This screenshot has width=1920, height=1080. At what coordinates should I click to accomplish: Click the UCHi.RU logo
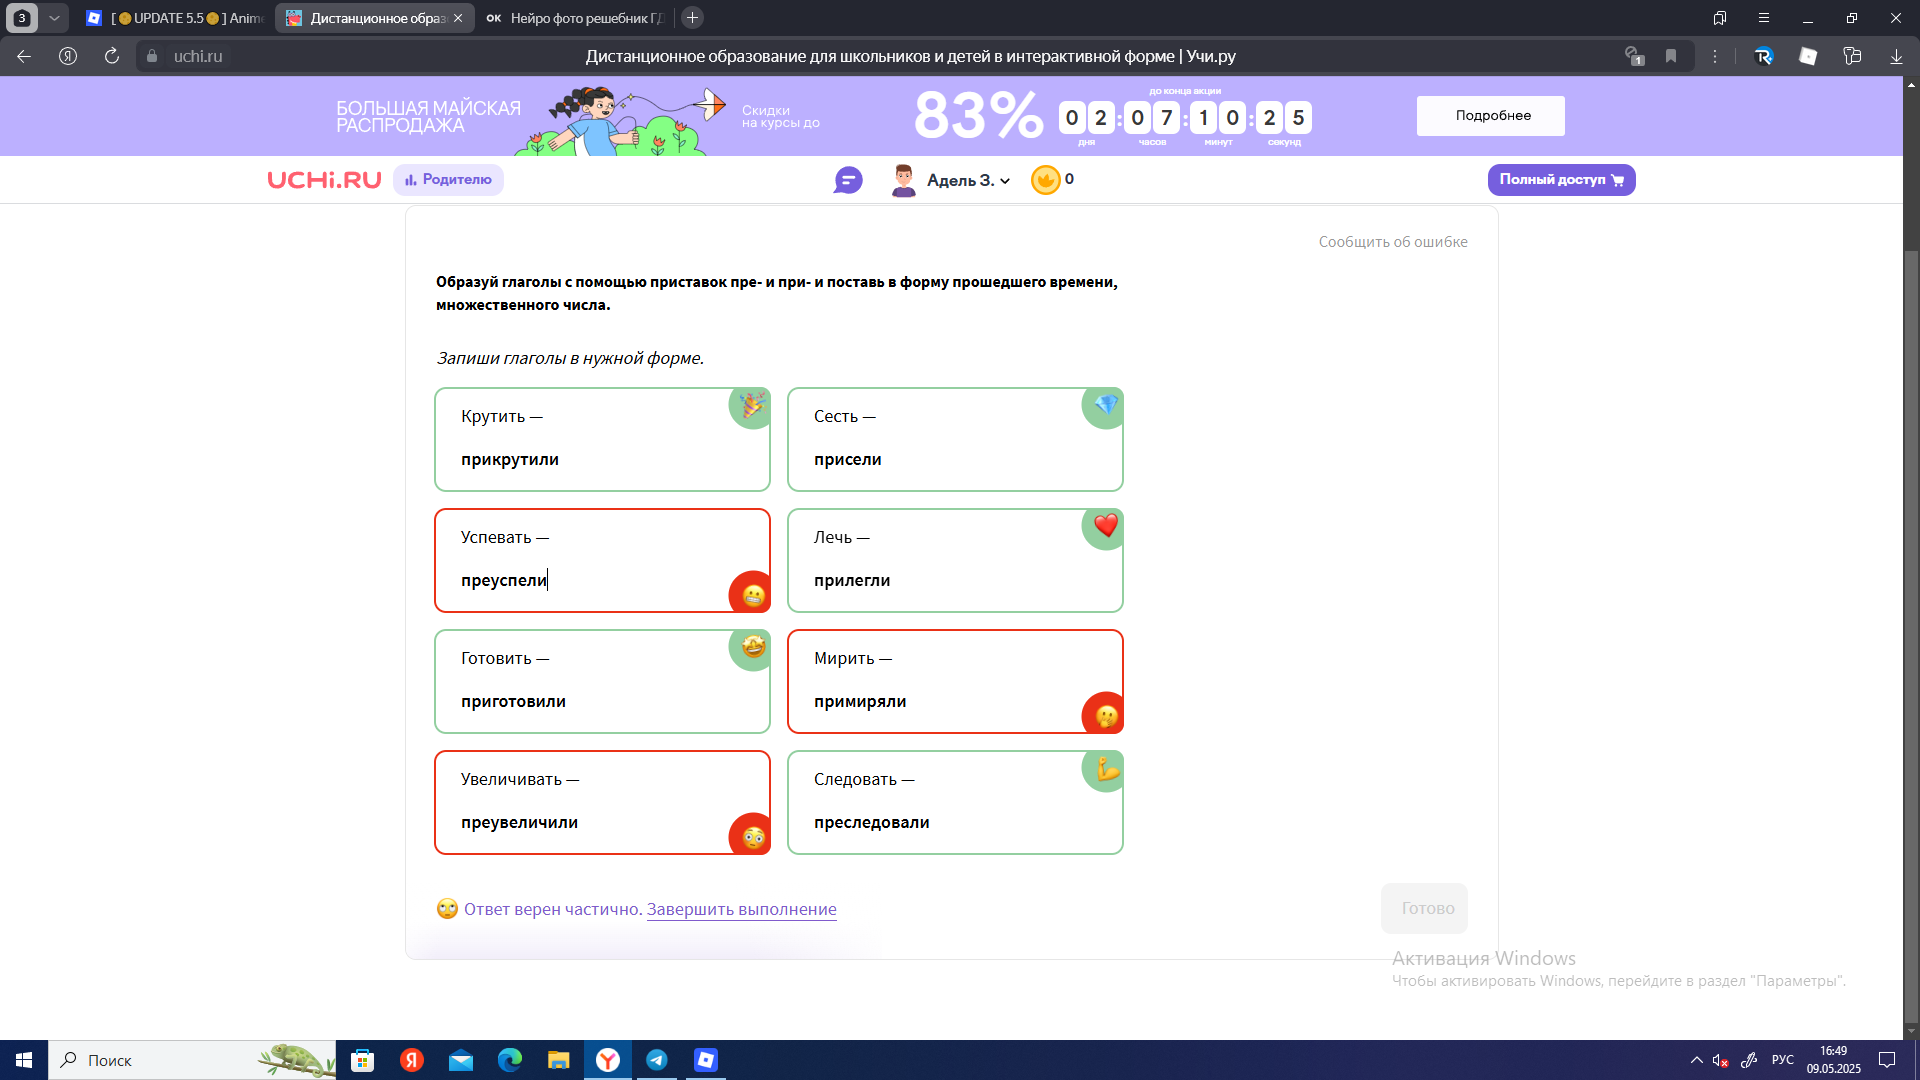tap(324, 180)
